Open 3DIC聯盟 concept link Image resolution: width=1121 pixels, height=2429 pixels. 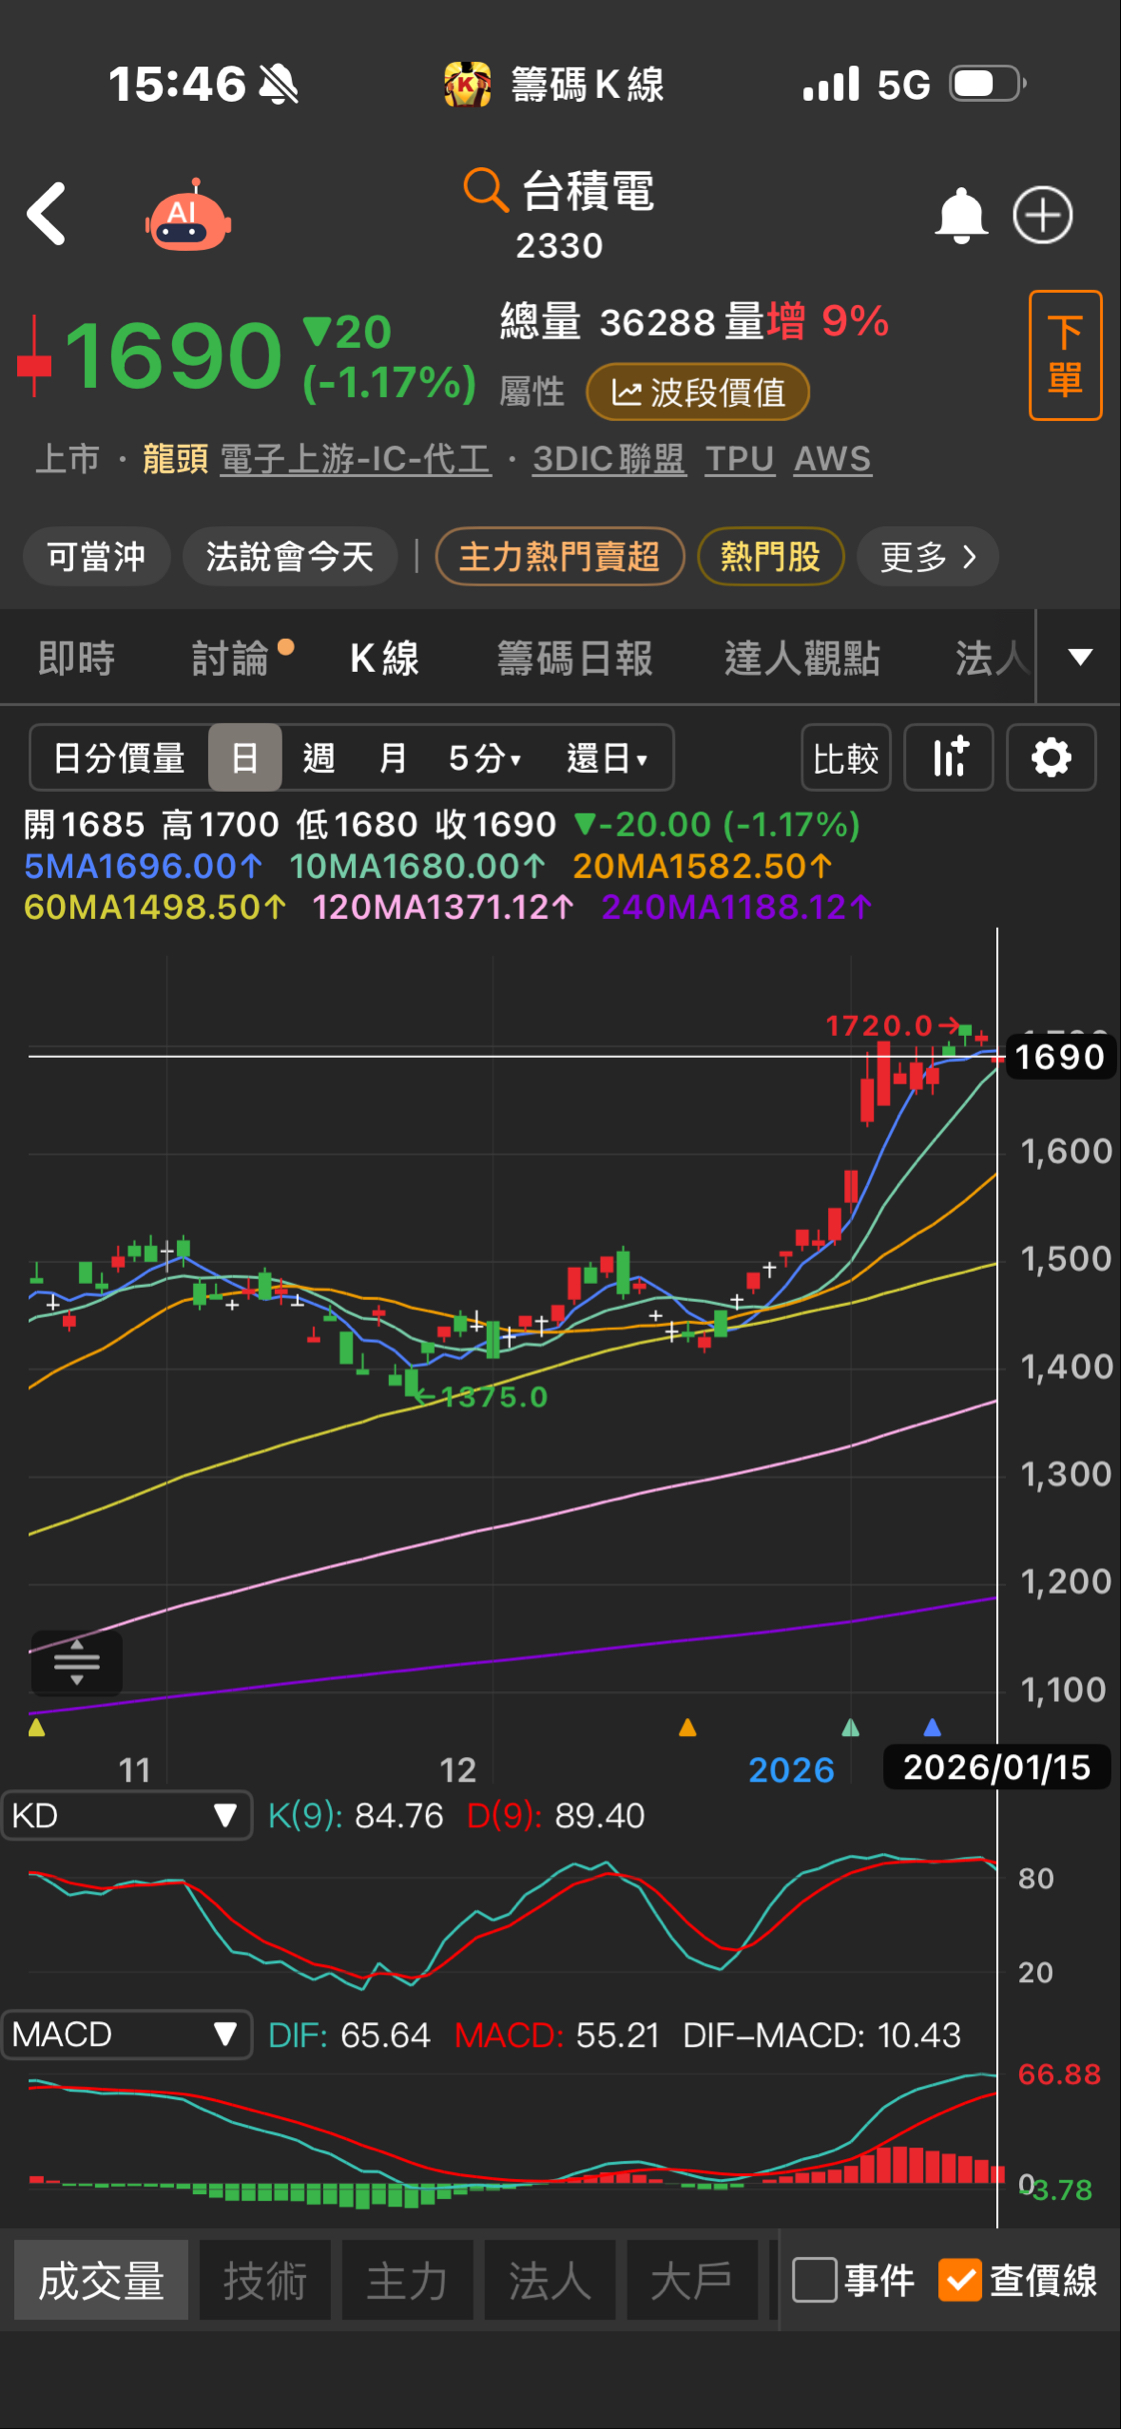point(609,459)
